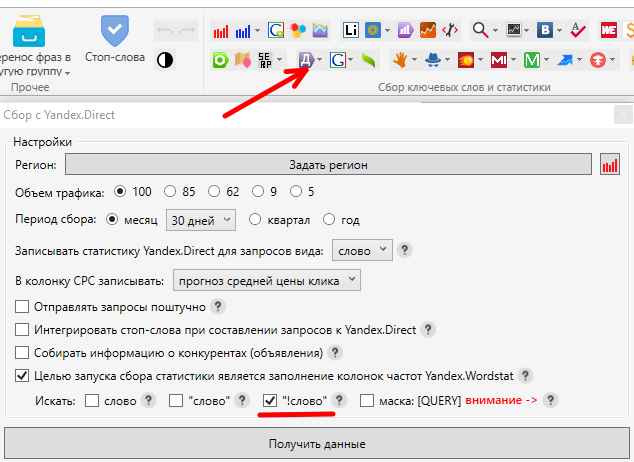Check 'Собирать информацию о конкурентах' option

pos(23,353)
